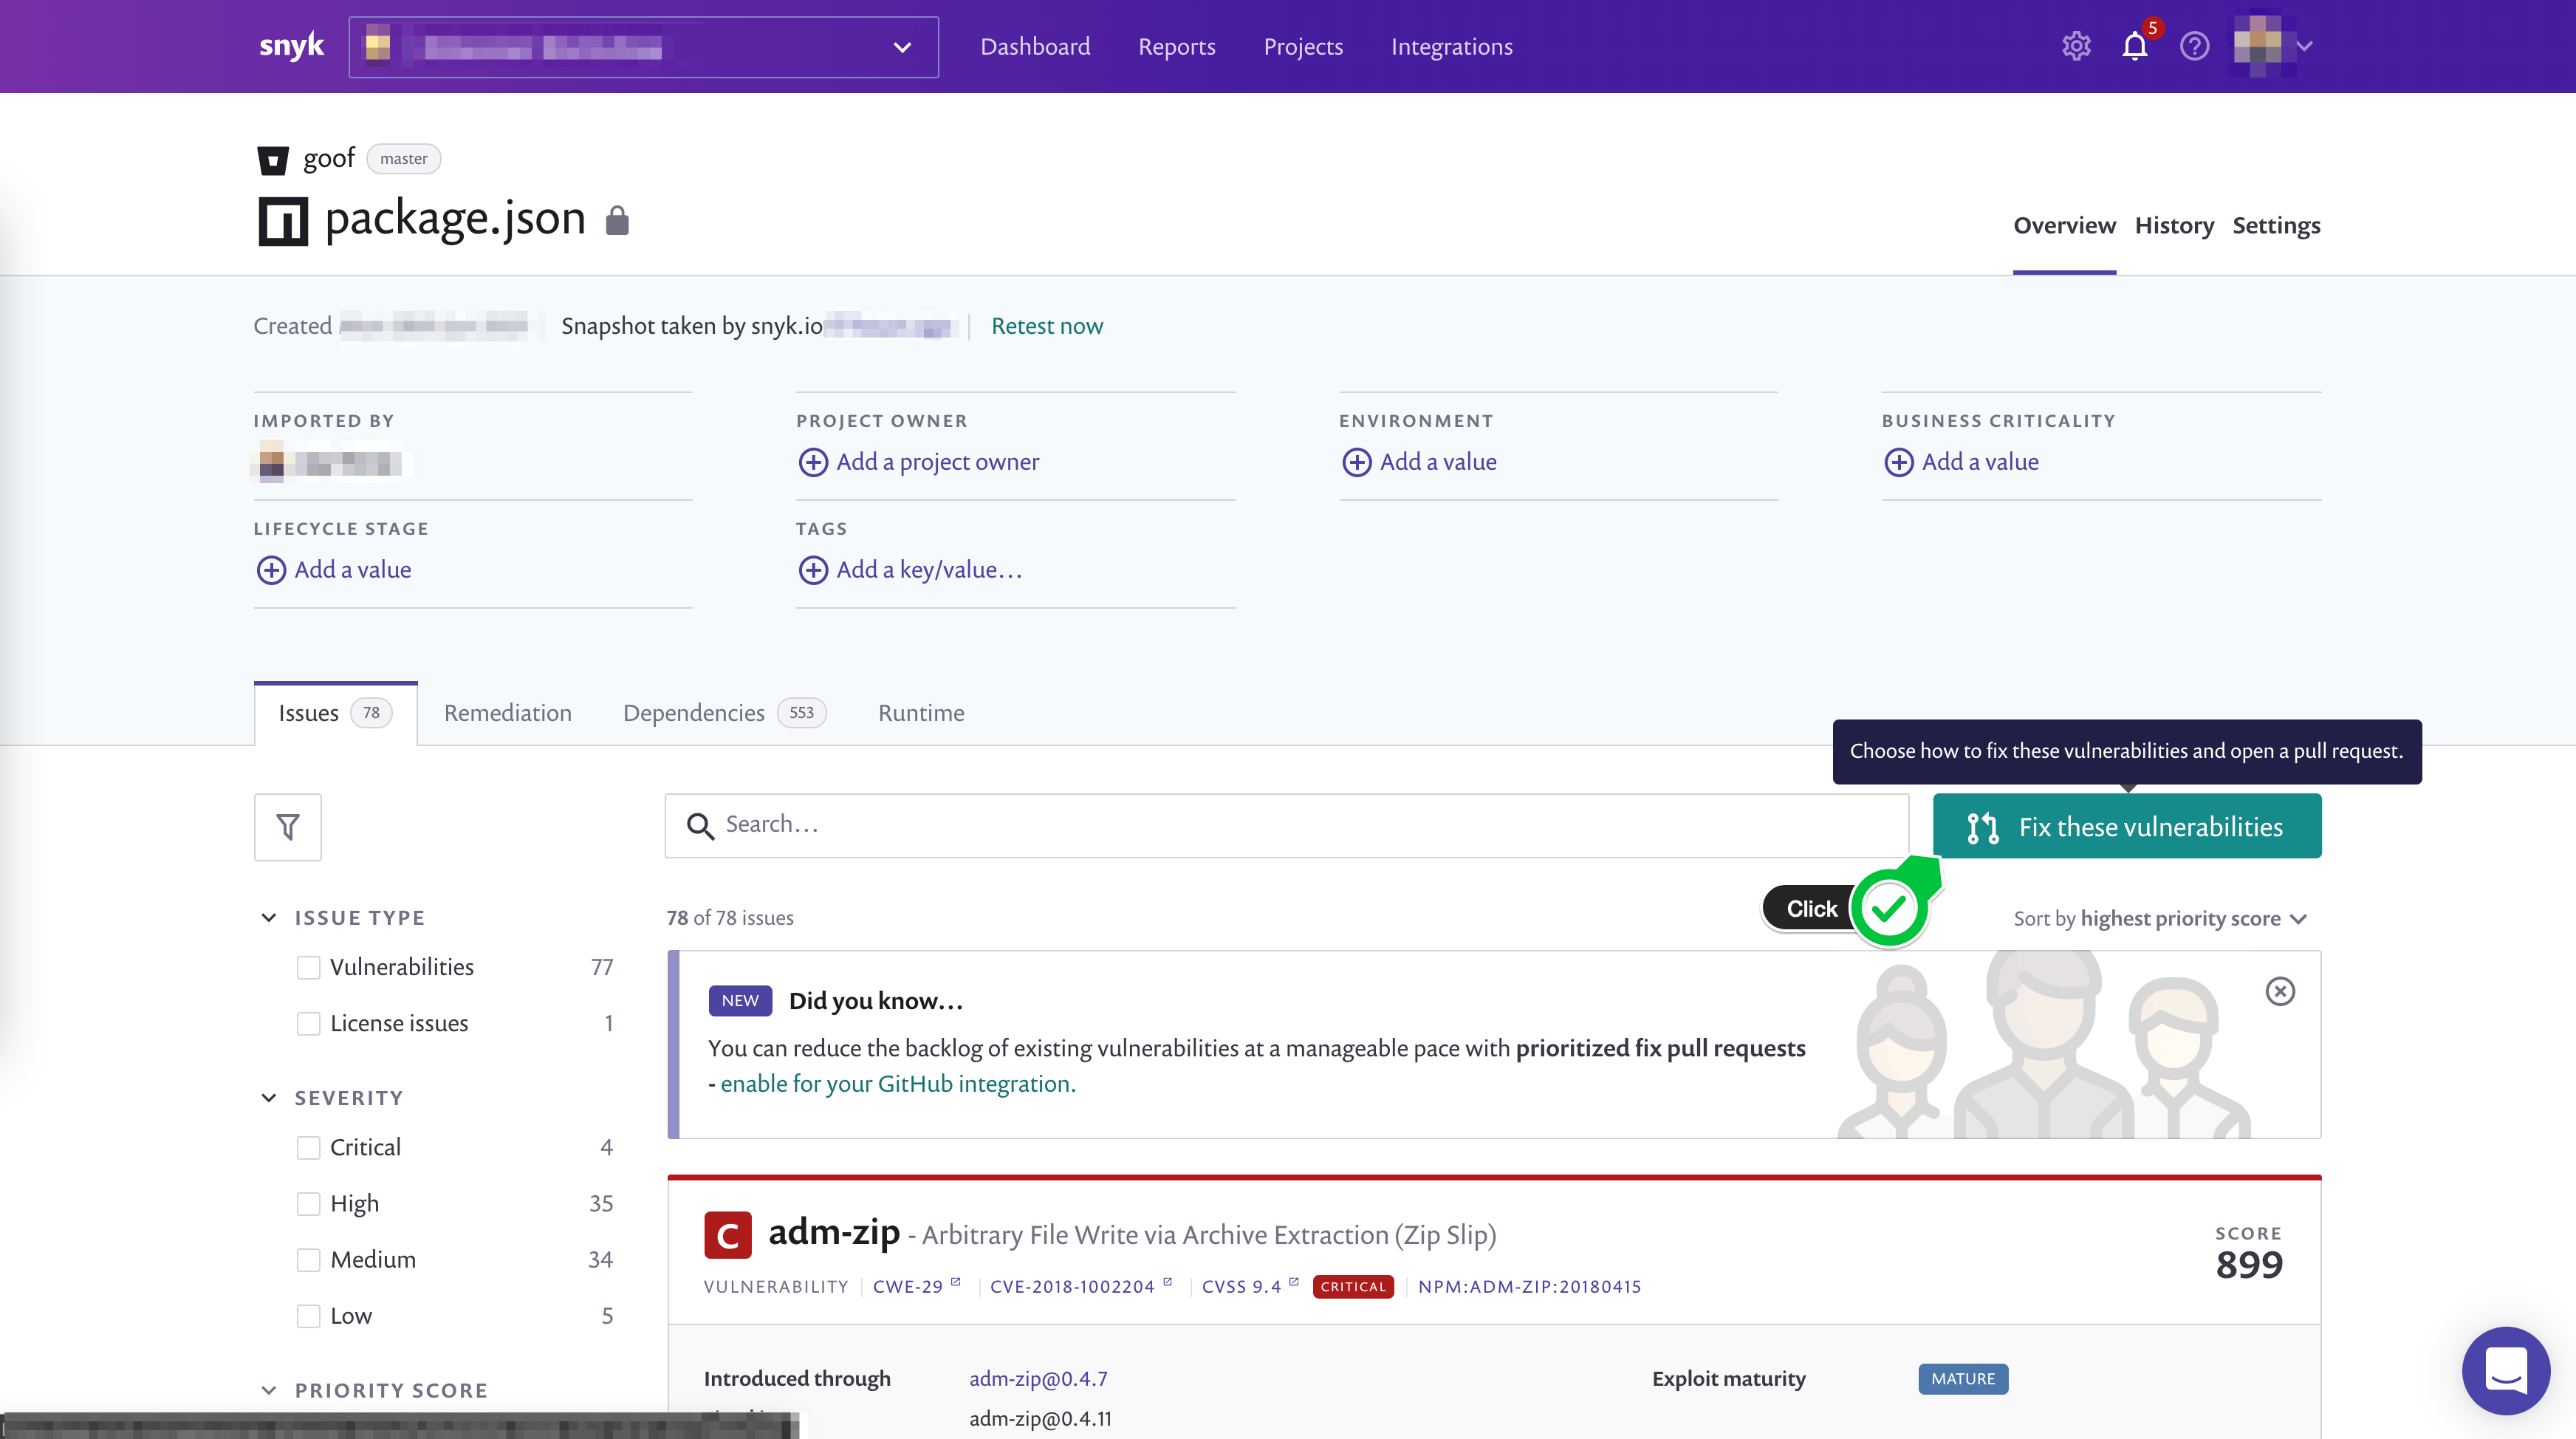Click the CRITICAL severity label
This screenshot has width=2576, height=1439.
(1352, 1286)
